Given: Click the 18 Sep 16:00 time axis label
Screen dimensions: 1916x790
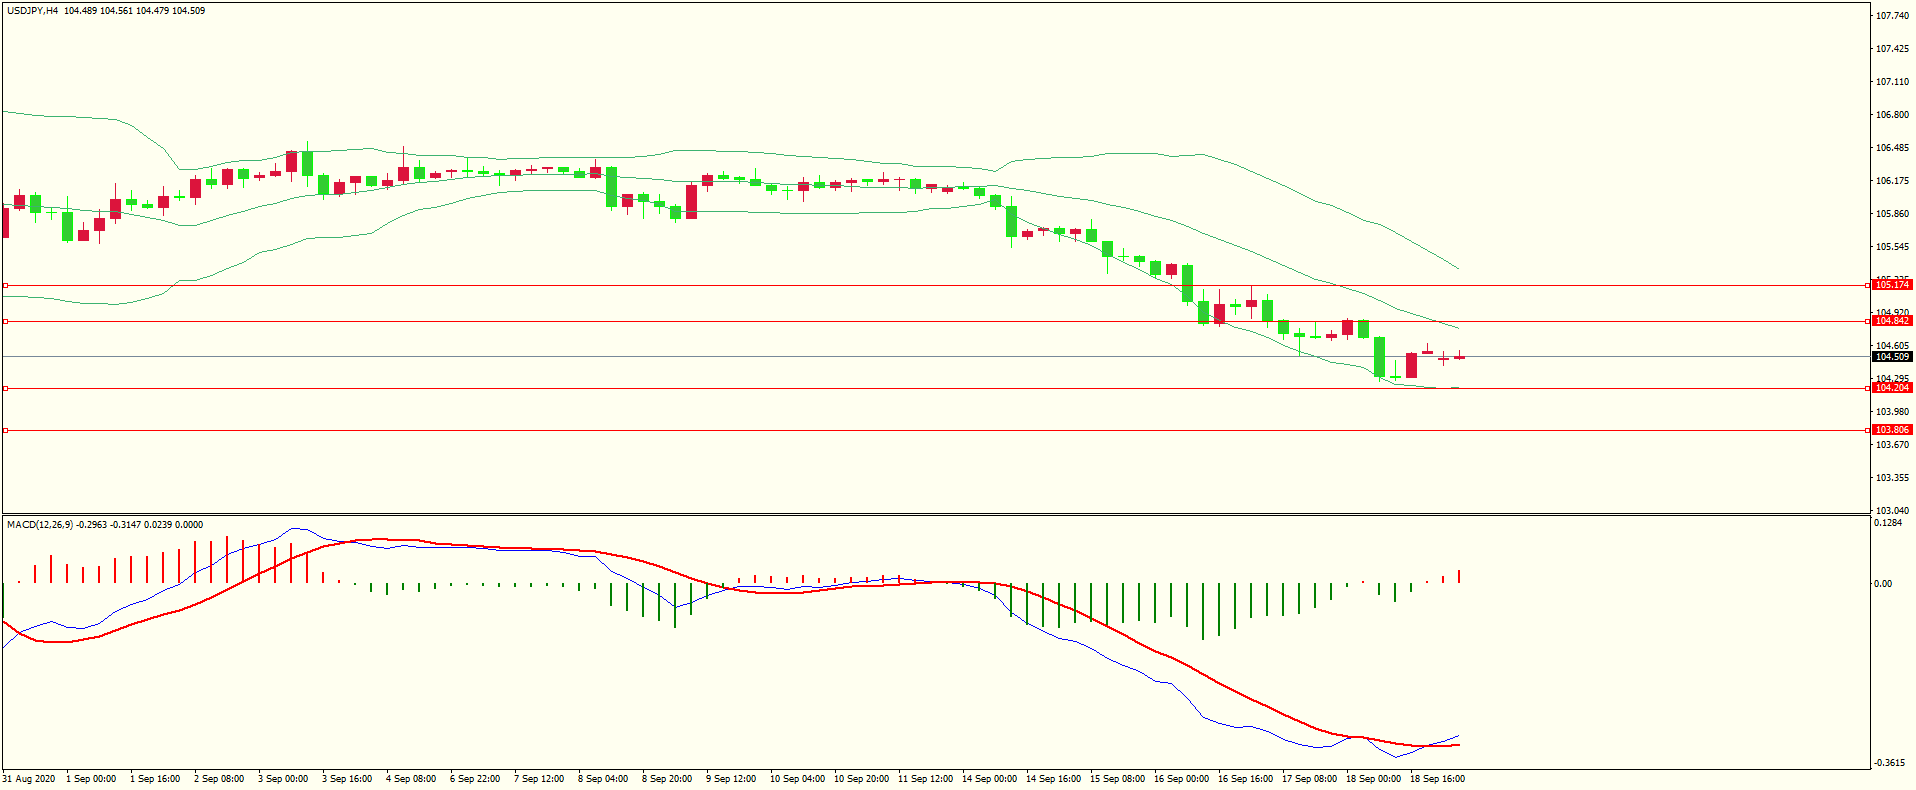Looking at the screenshot, I should click(x=1438, y=779).
